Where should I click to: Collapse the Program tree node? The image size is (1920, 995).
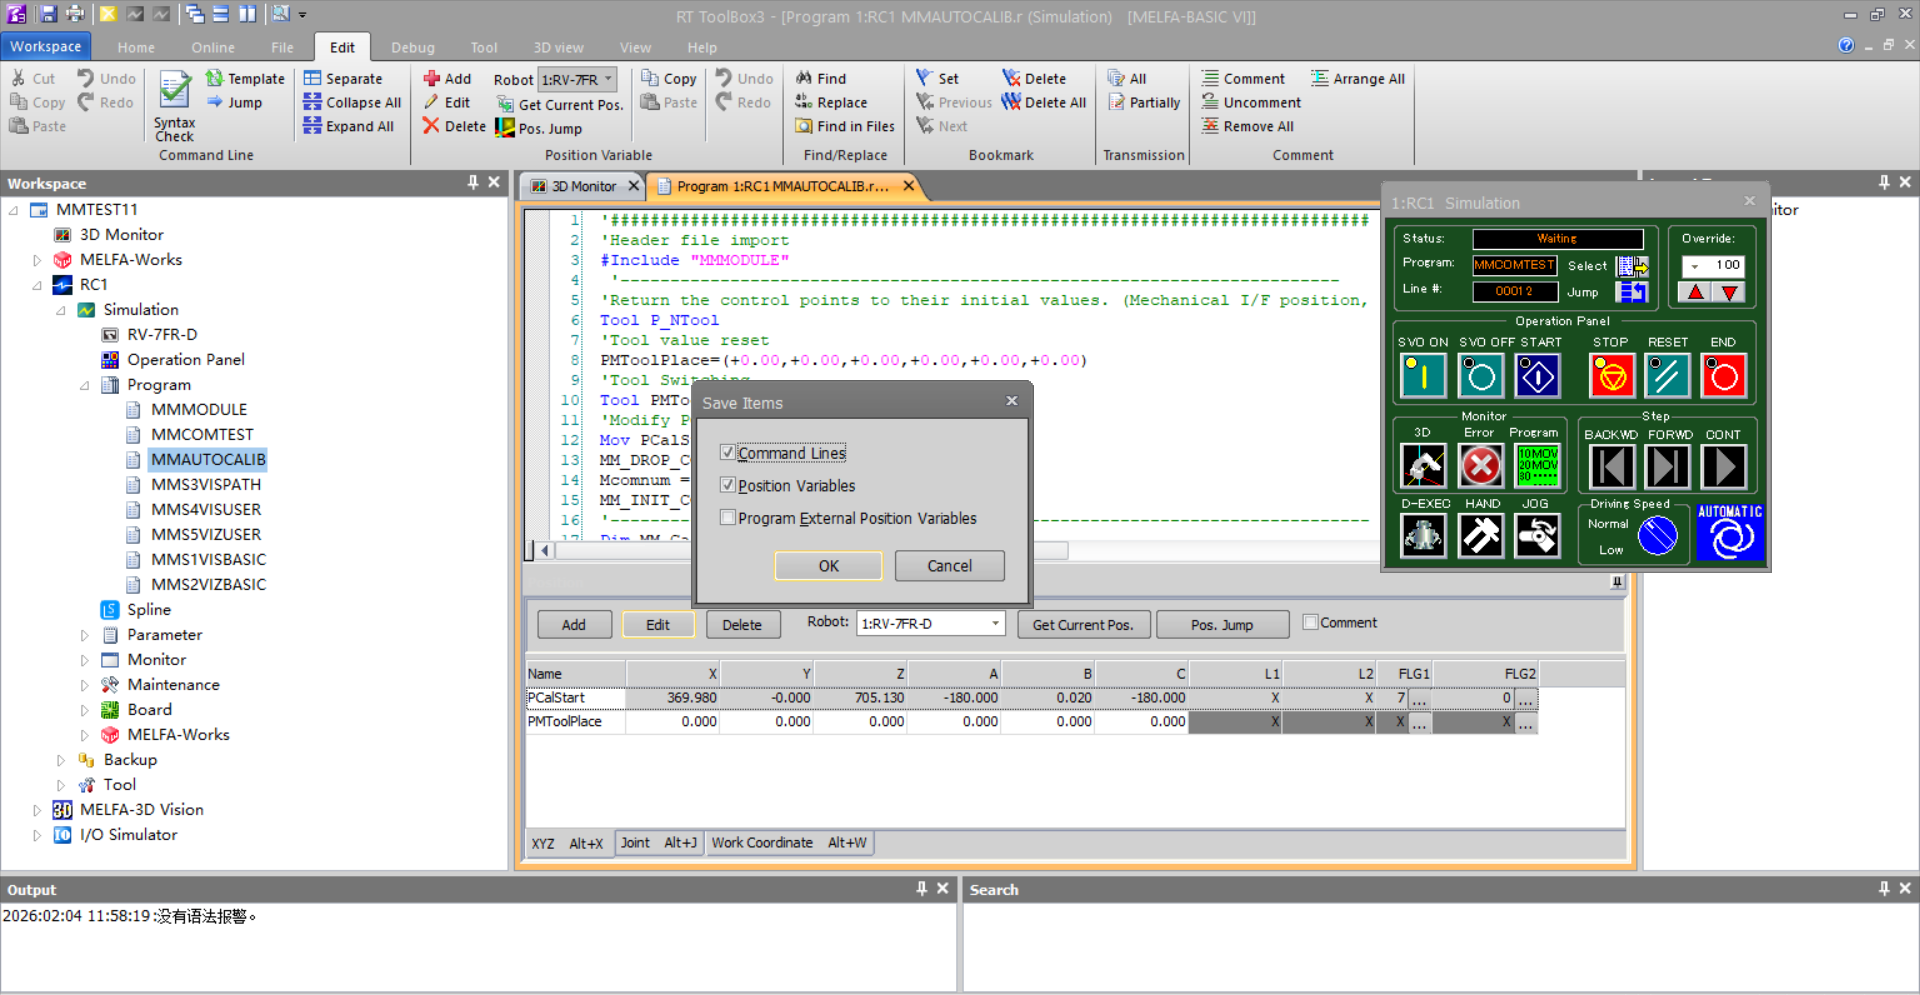pos(84,385)
